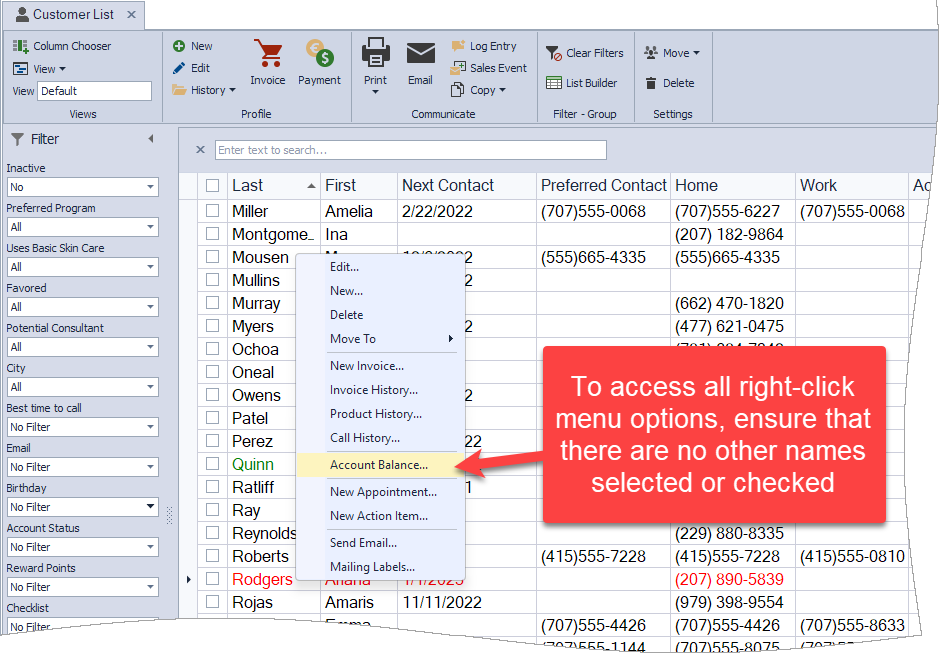Open the Birthday filter dropdown
The height and width of the screenshot is (653, 939).
coord(150,507)
